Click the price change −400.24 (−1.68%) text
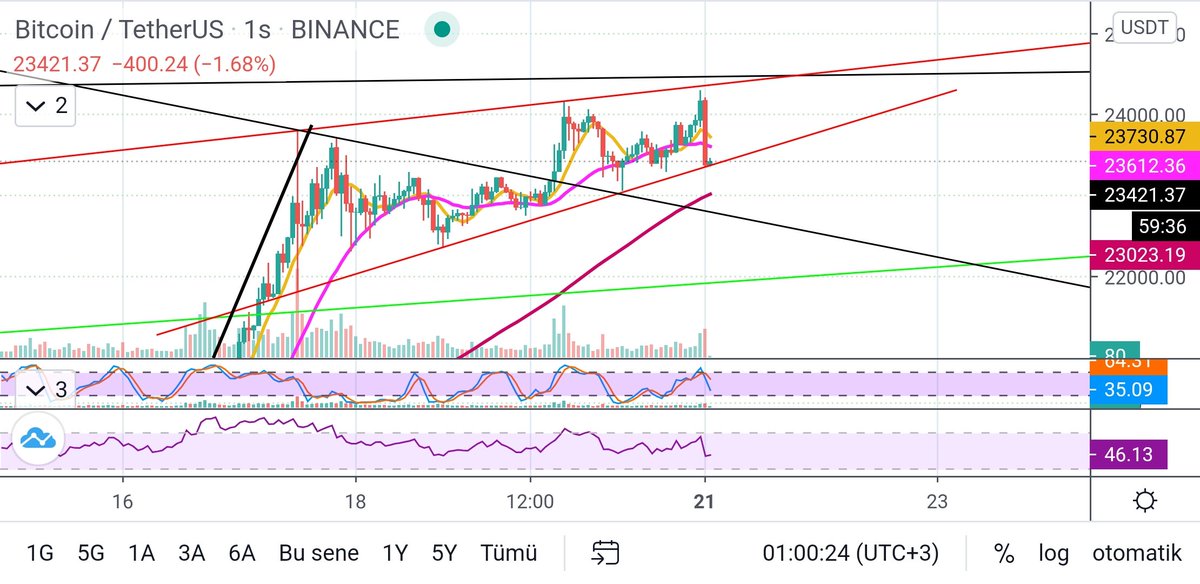This screenshot has width=1200, height=584. click(194, 64)
